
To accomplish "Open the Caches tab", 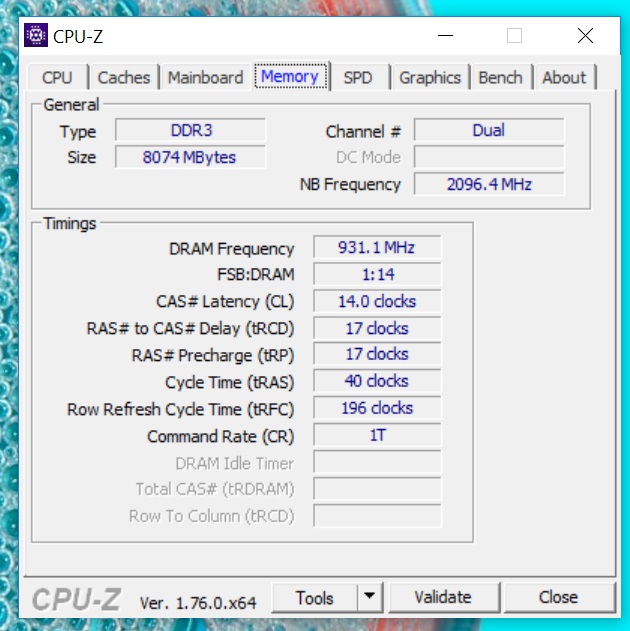I will [x=124, y=77].
